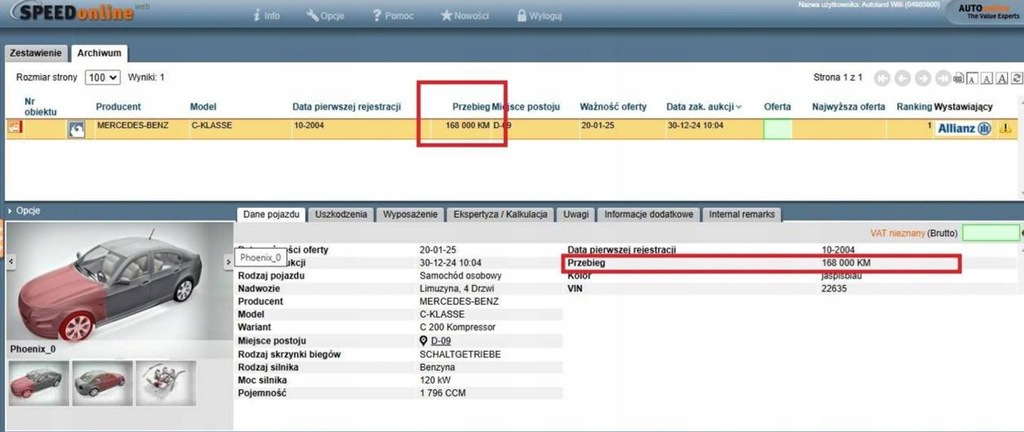Select the Archiwum tab
Viewport: 1024px width, 432px height.
point(100,54)
